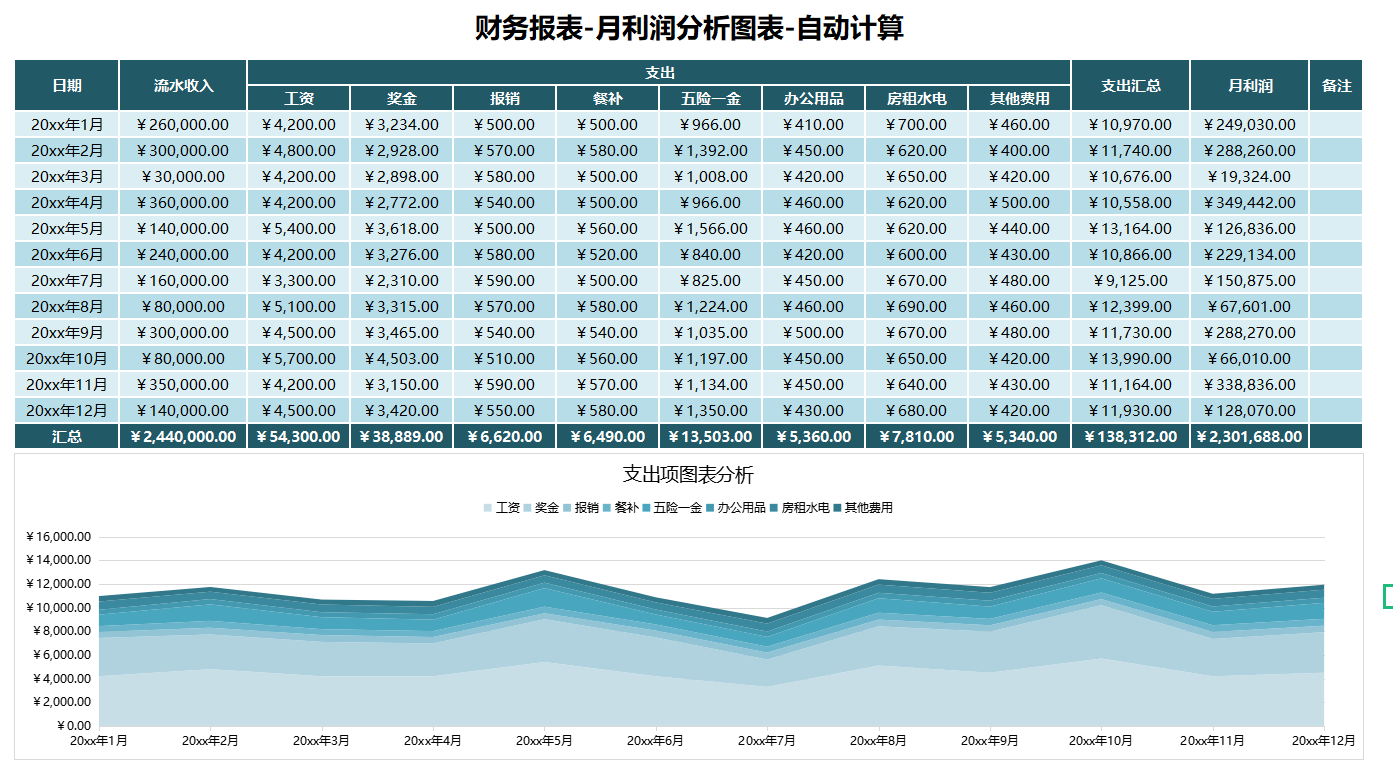This screenshot has height=770, width=1393.
Task: Select the January profit cell ¥249,030.00
Action: [x=1249, y=124]
